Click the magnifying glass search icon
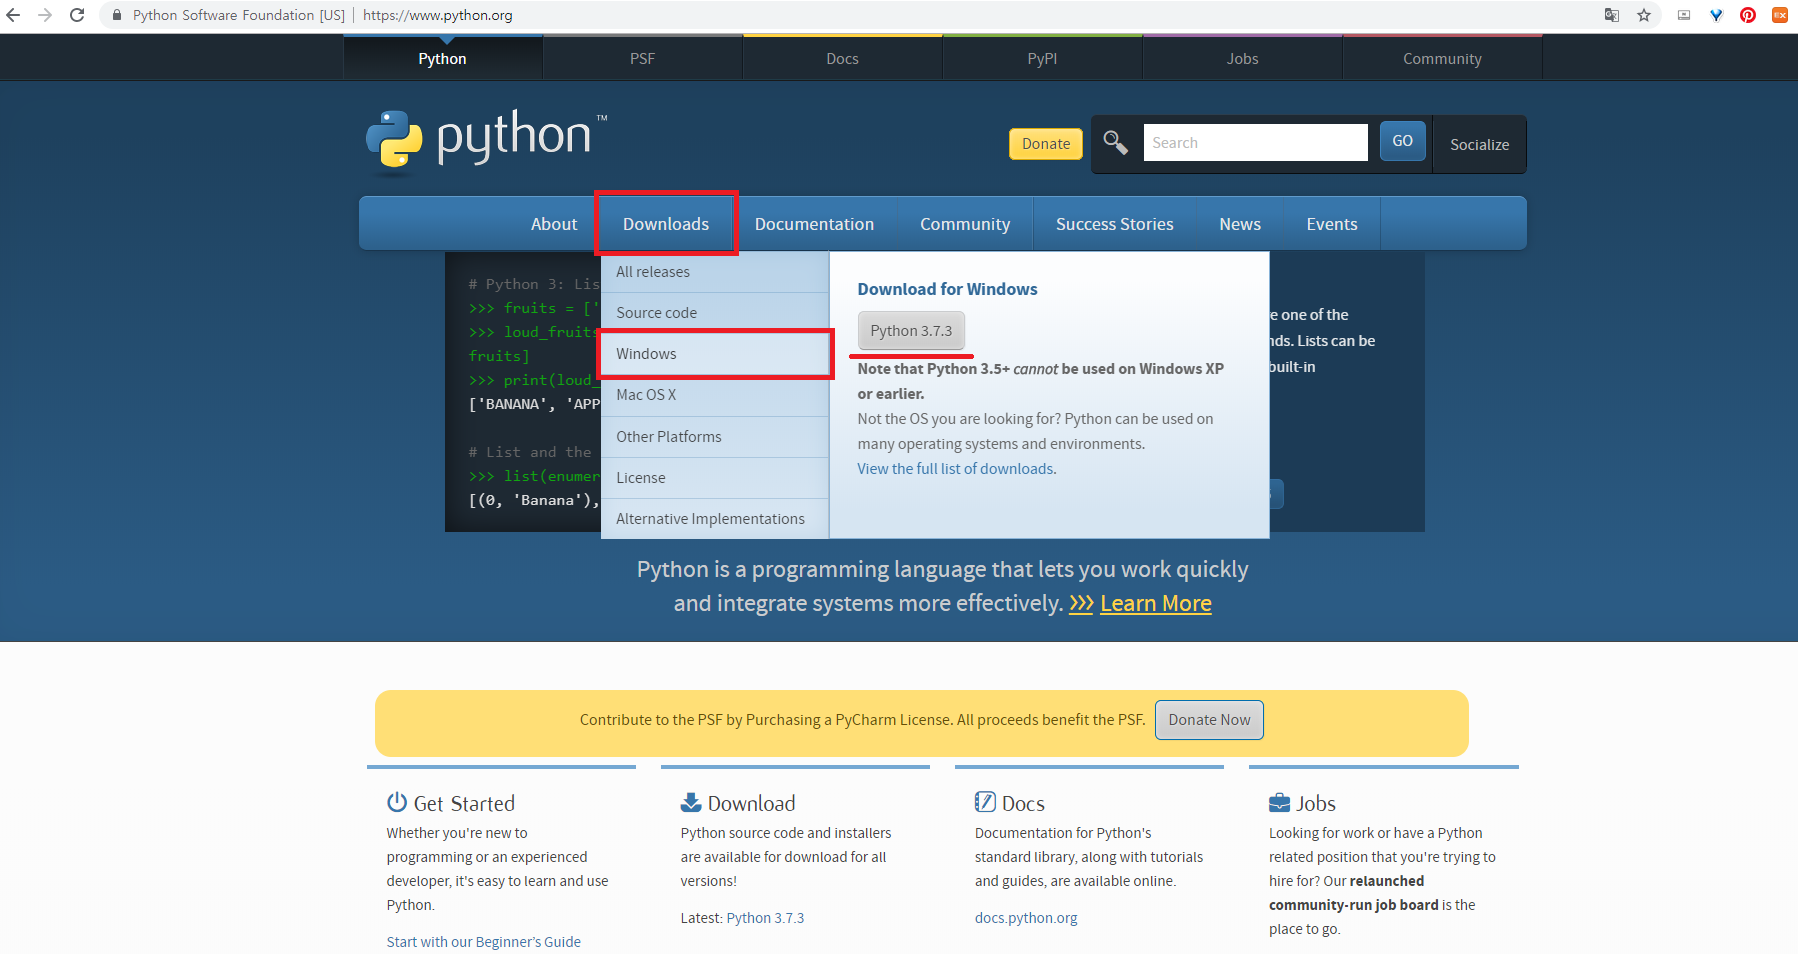 pos(1116,143)
